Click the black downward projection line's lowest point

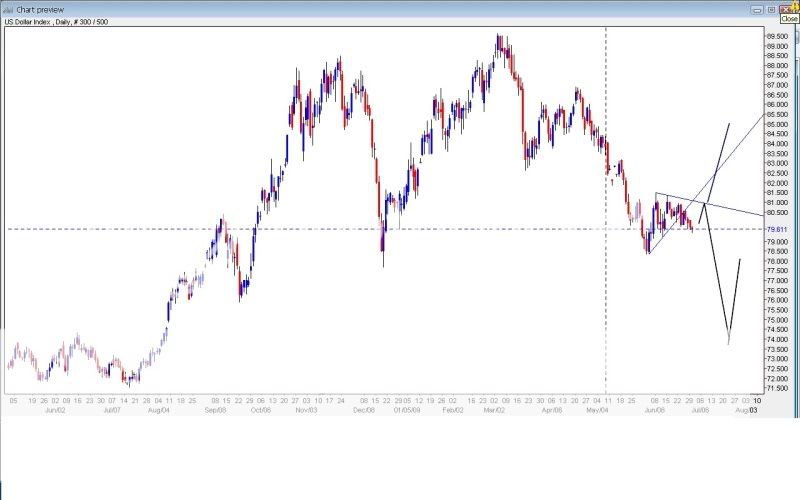pos(728,344)
